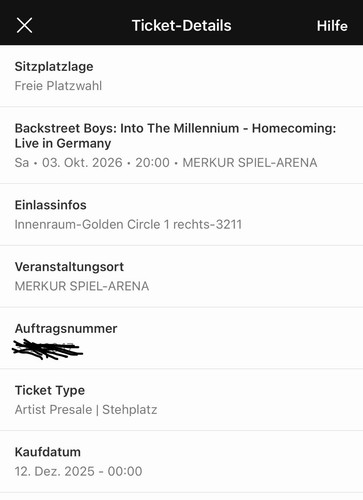
Task: Tap MERKUR SPIEL-ARENA under Veranstaltungsort
Action: [82, 286]
